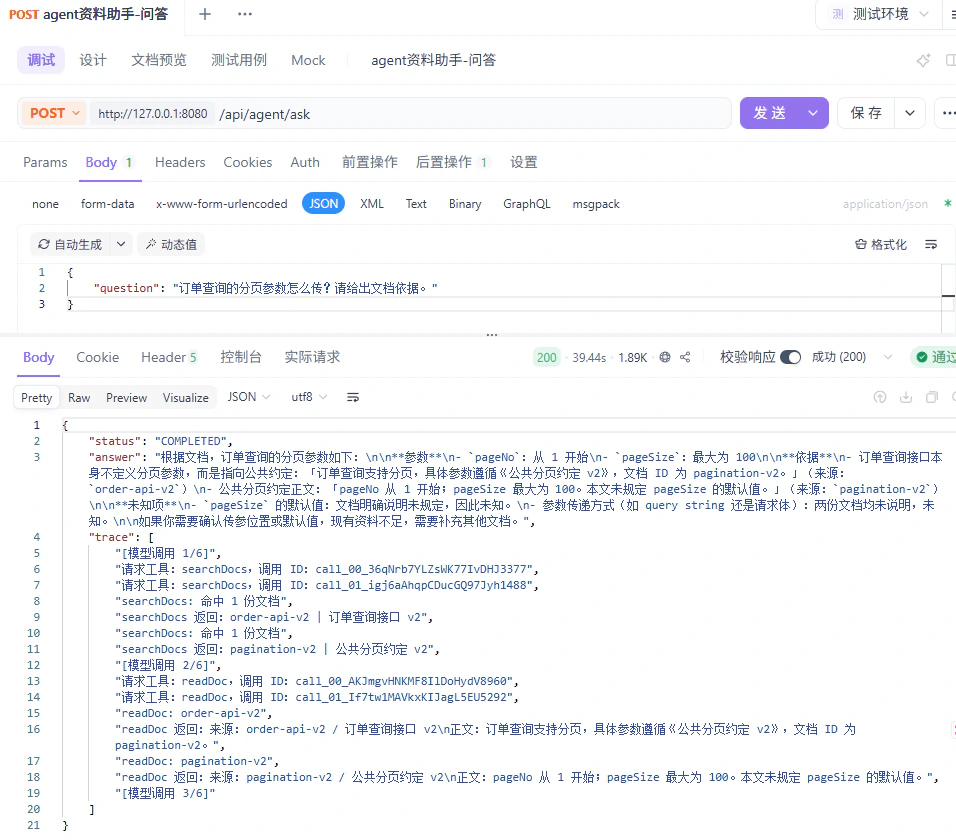956x840 pixels.
Task: Click the response word-wrap lines icon
Action: click(x=352, y=397)
